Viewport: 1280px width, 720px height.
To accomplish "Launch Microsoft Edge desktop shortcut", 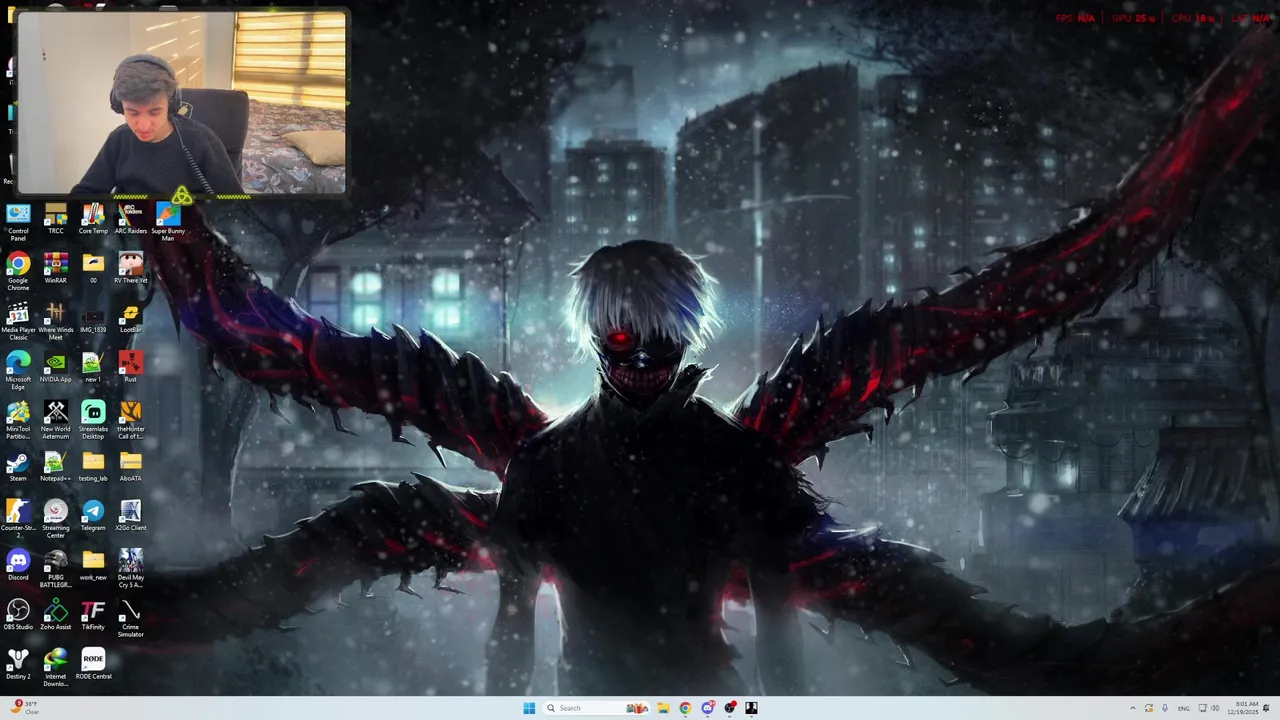I will 18,370.
